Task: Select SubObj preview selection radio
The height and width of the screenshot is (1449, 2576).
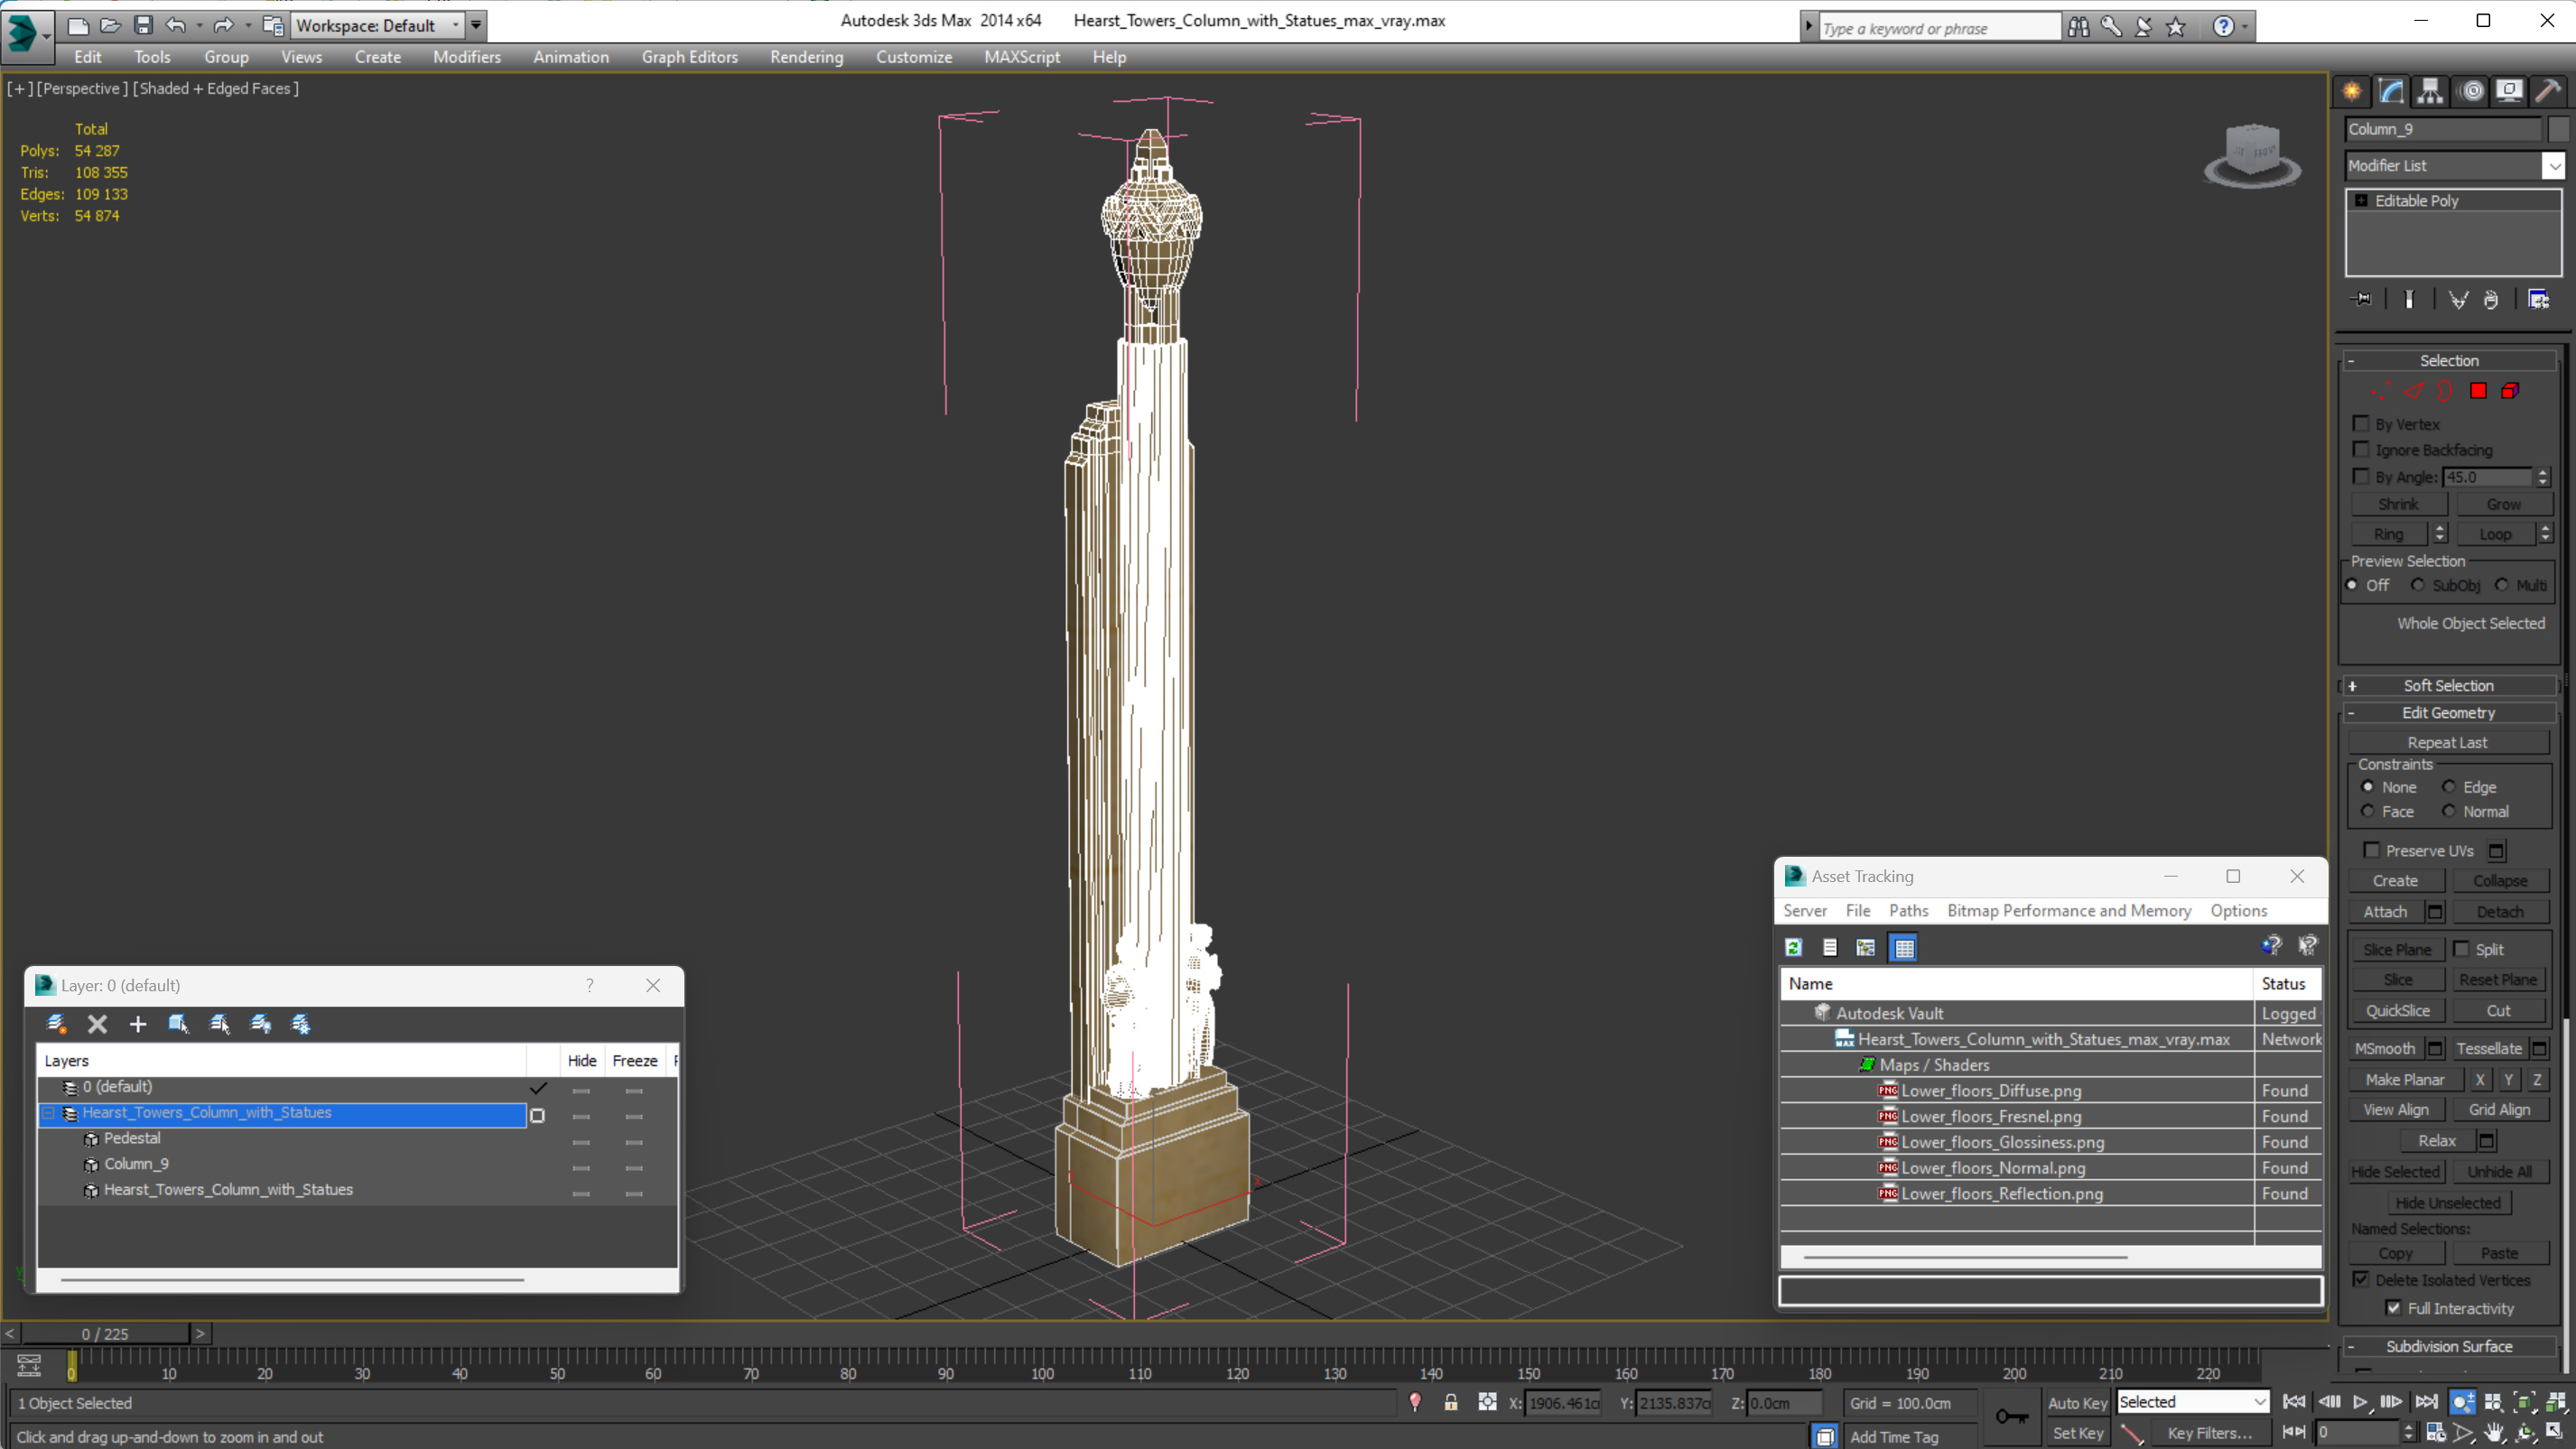Action: click(2417, 584)
